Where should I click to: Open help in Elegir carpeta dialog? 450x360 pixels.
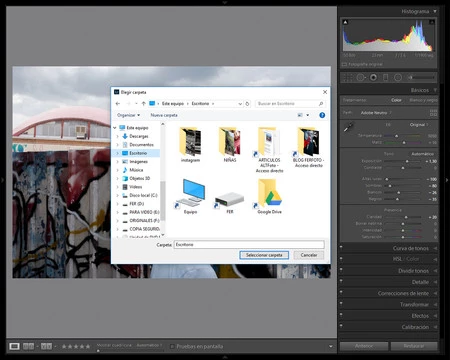pos(322,115)
